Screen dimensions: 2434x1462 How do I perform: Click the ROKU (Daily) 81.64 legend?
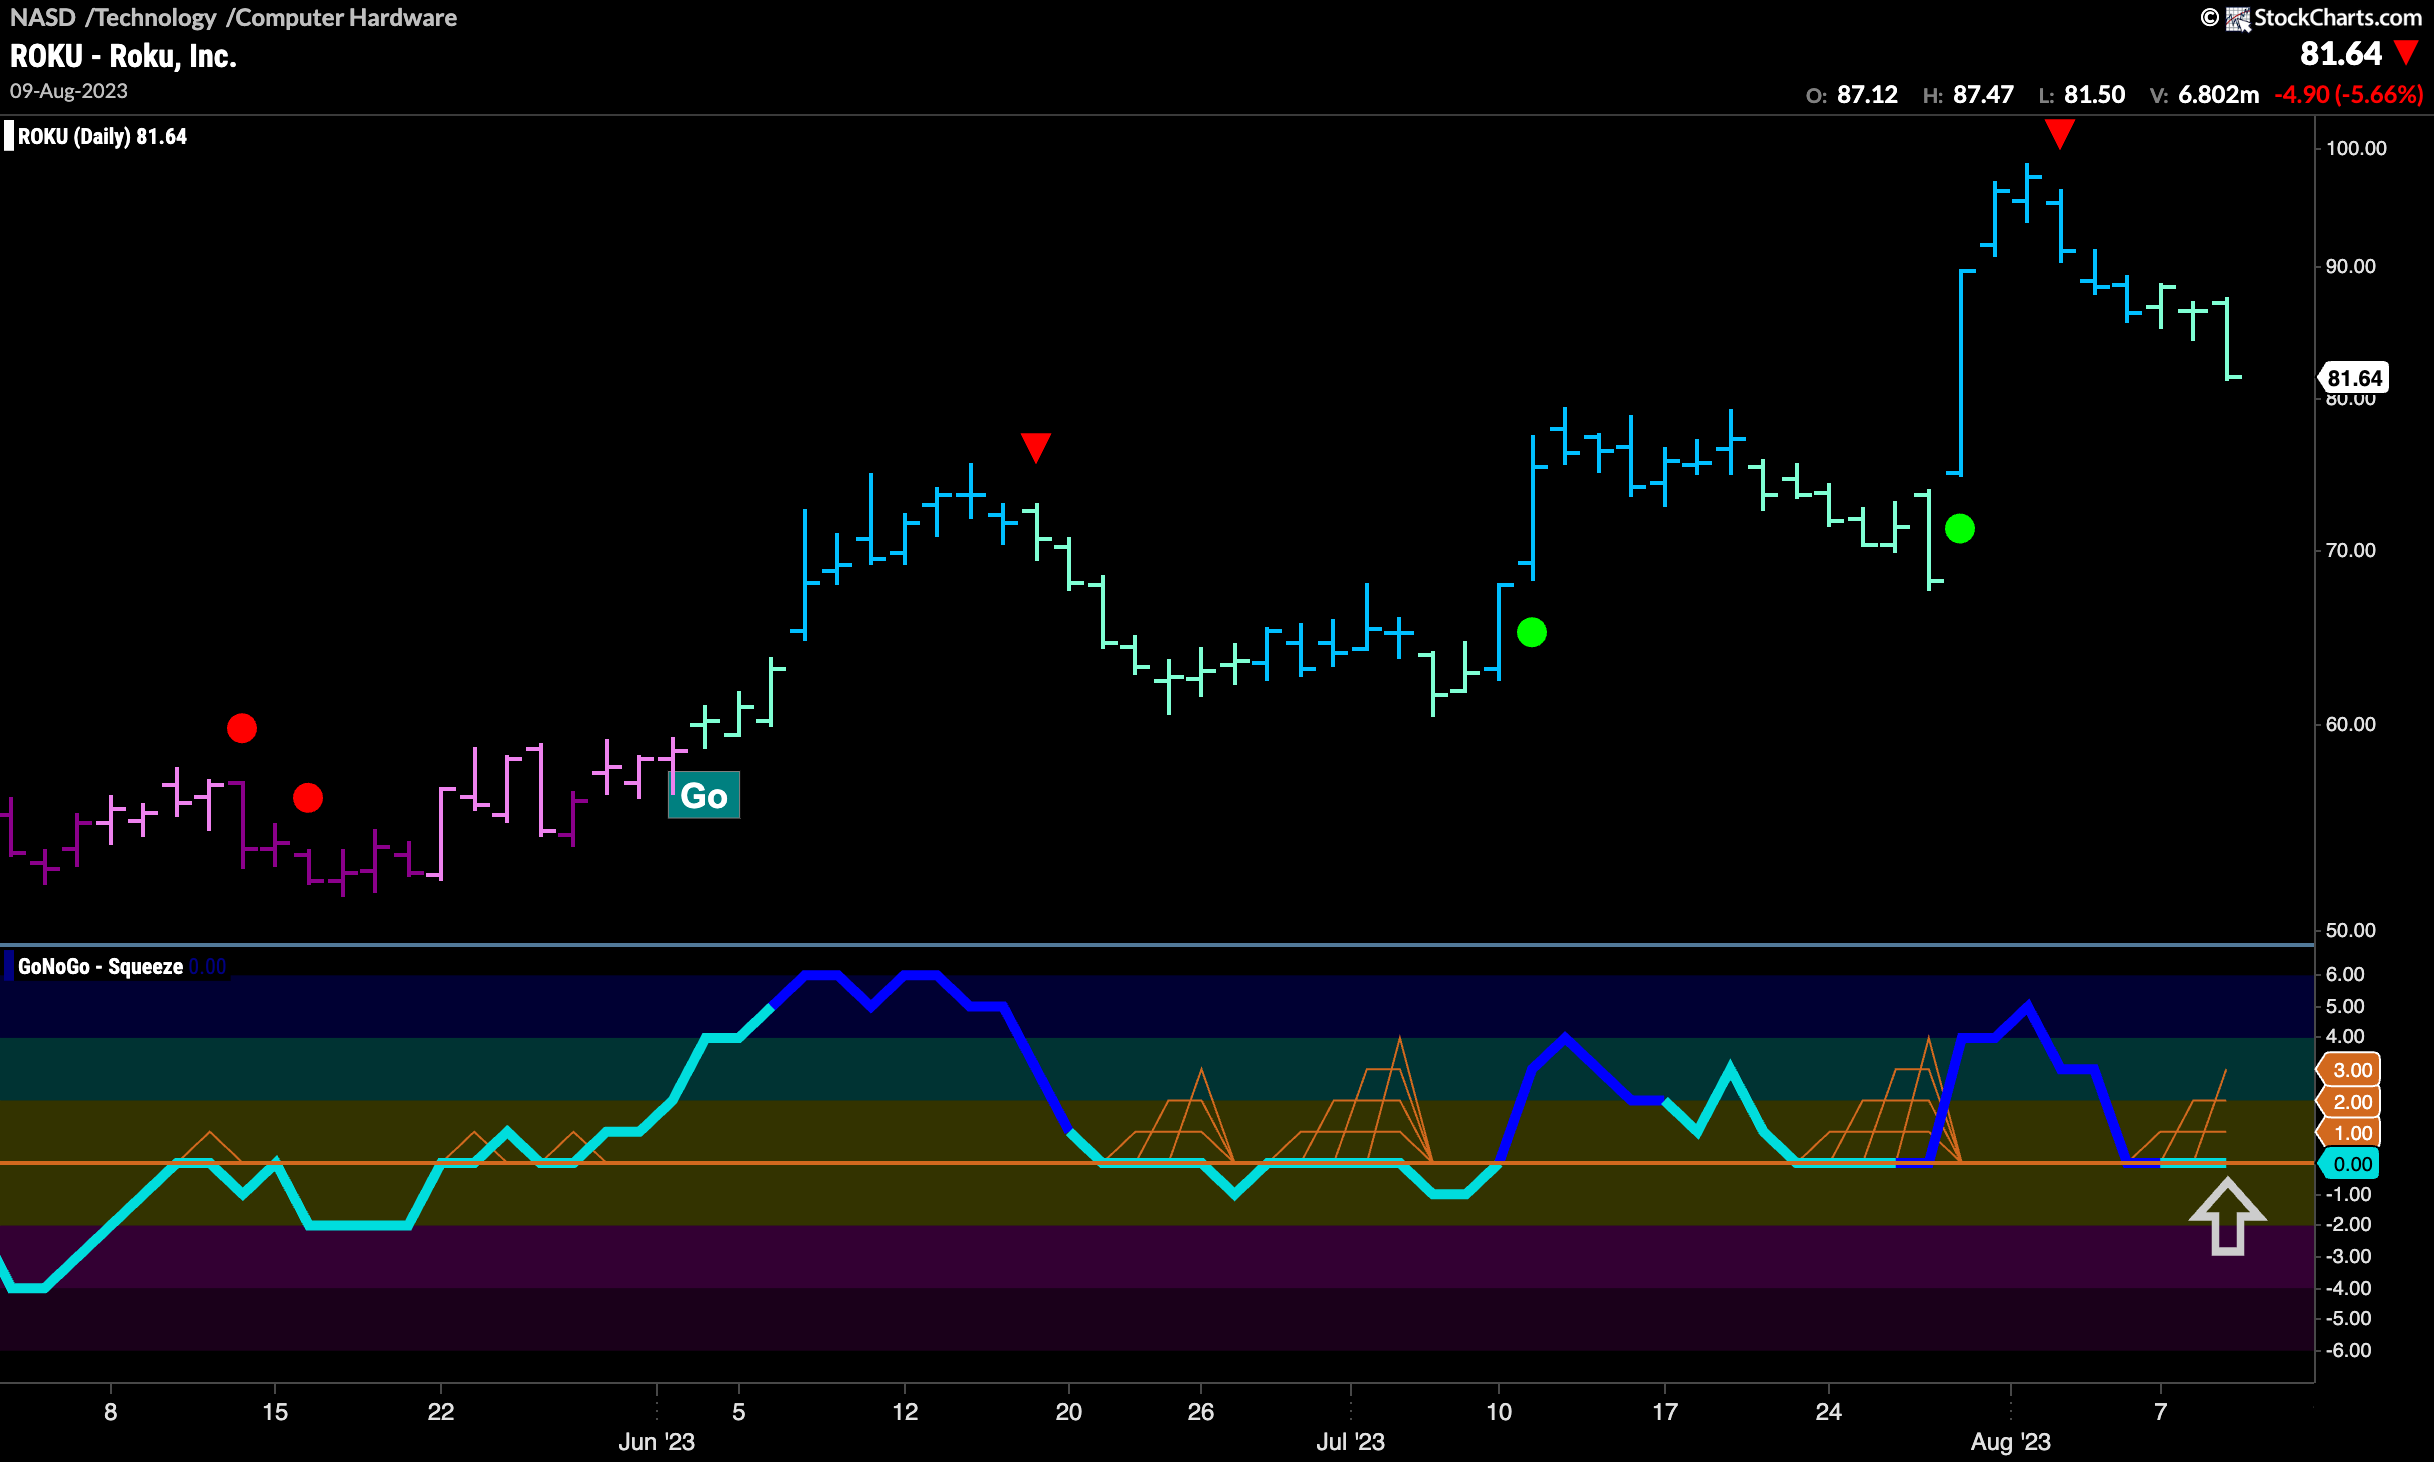point(102,136)
